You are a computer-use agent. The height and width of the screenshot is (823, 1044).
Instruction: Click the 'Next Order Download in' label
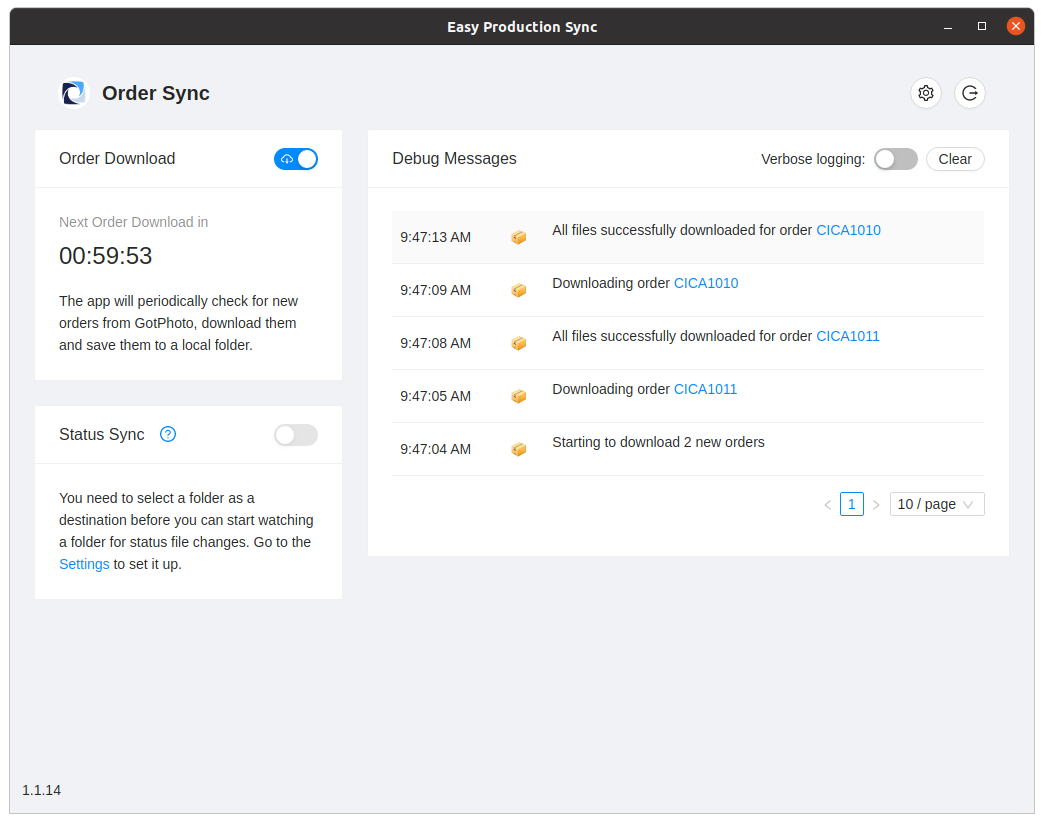(133, 222)
